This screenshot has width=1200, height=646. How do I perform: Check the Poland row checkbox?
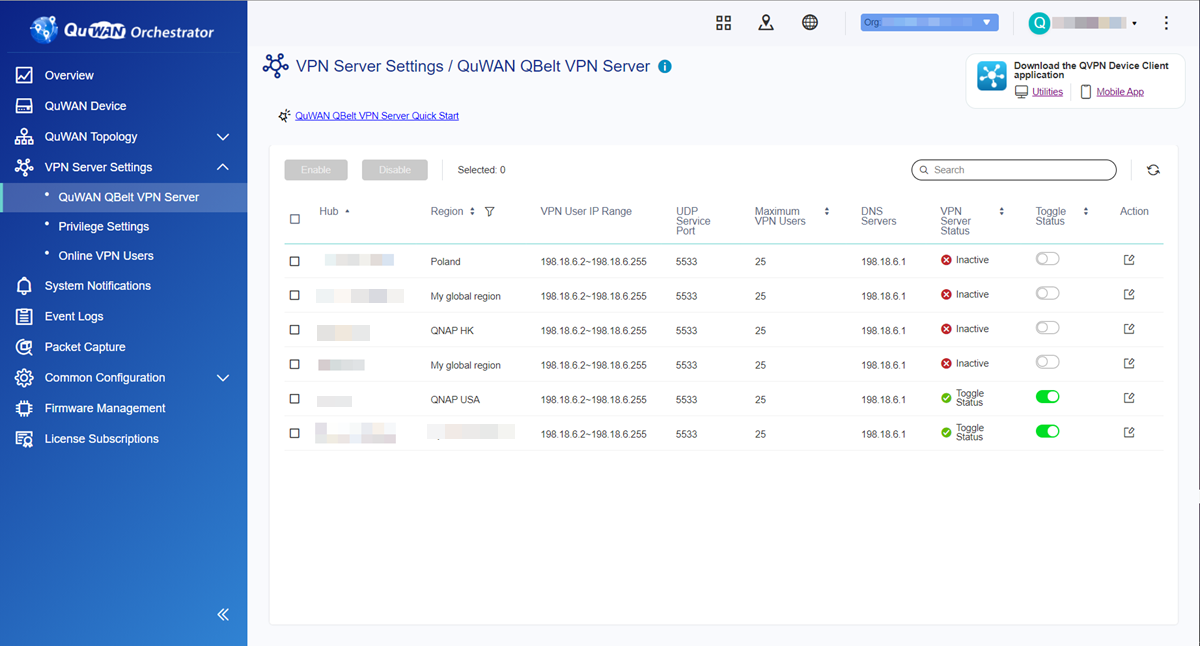pos(294,261)
